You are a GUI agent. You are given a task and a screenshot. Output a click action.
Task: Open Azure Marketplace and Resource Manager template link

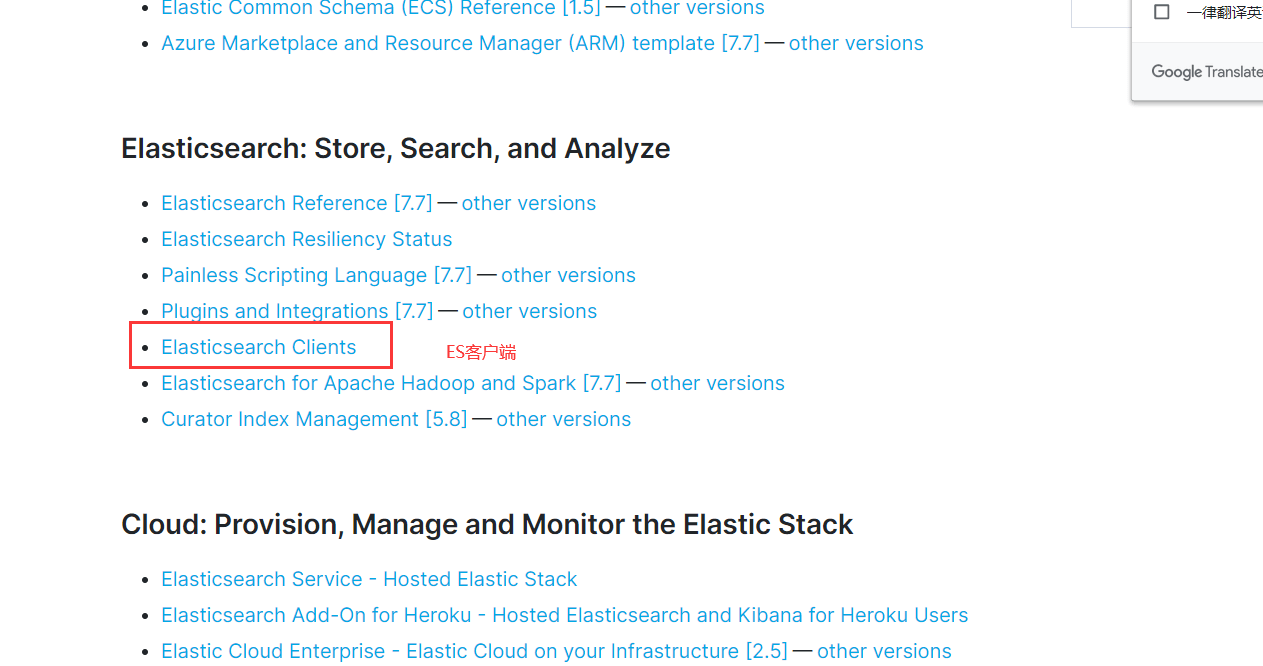click(x=460, y=43)
